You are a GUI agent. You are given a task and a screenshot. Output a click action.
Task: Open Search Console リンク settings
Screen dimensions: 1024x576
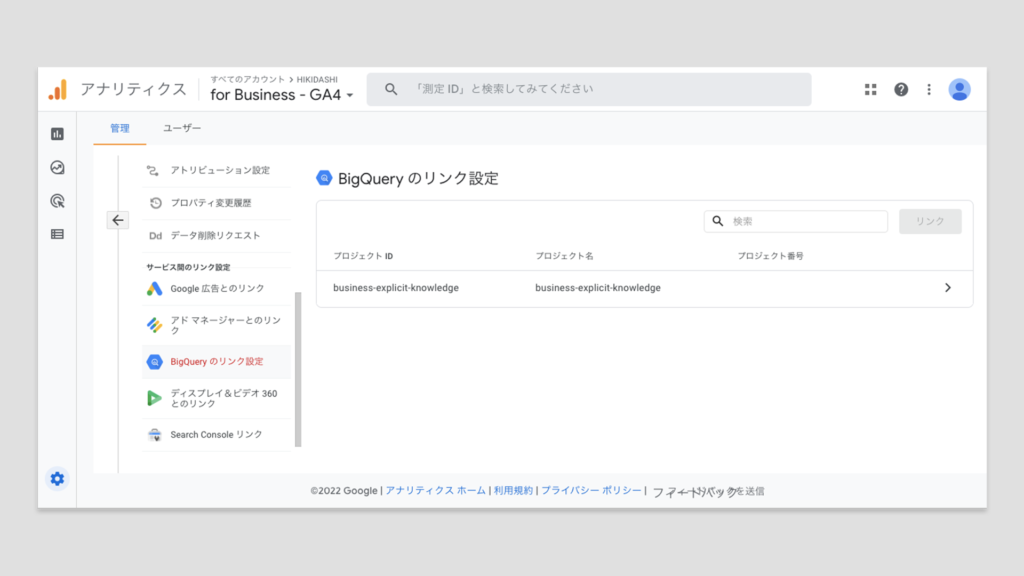click(x=216, y=435)
